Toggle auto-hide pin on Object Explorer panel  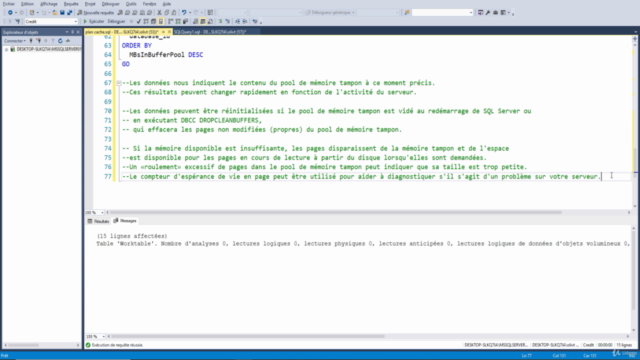coord(73,32)
